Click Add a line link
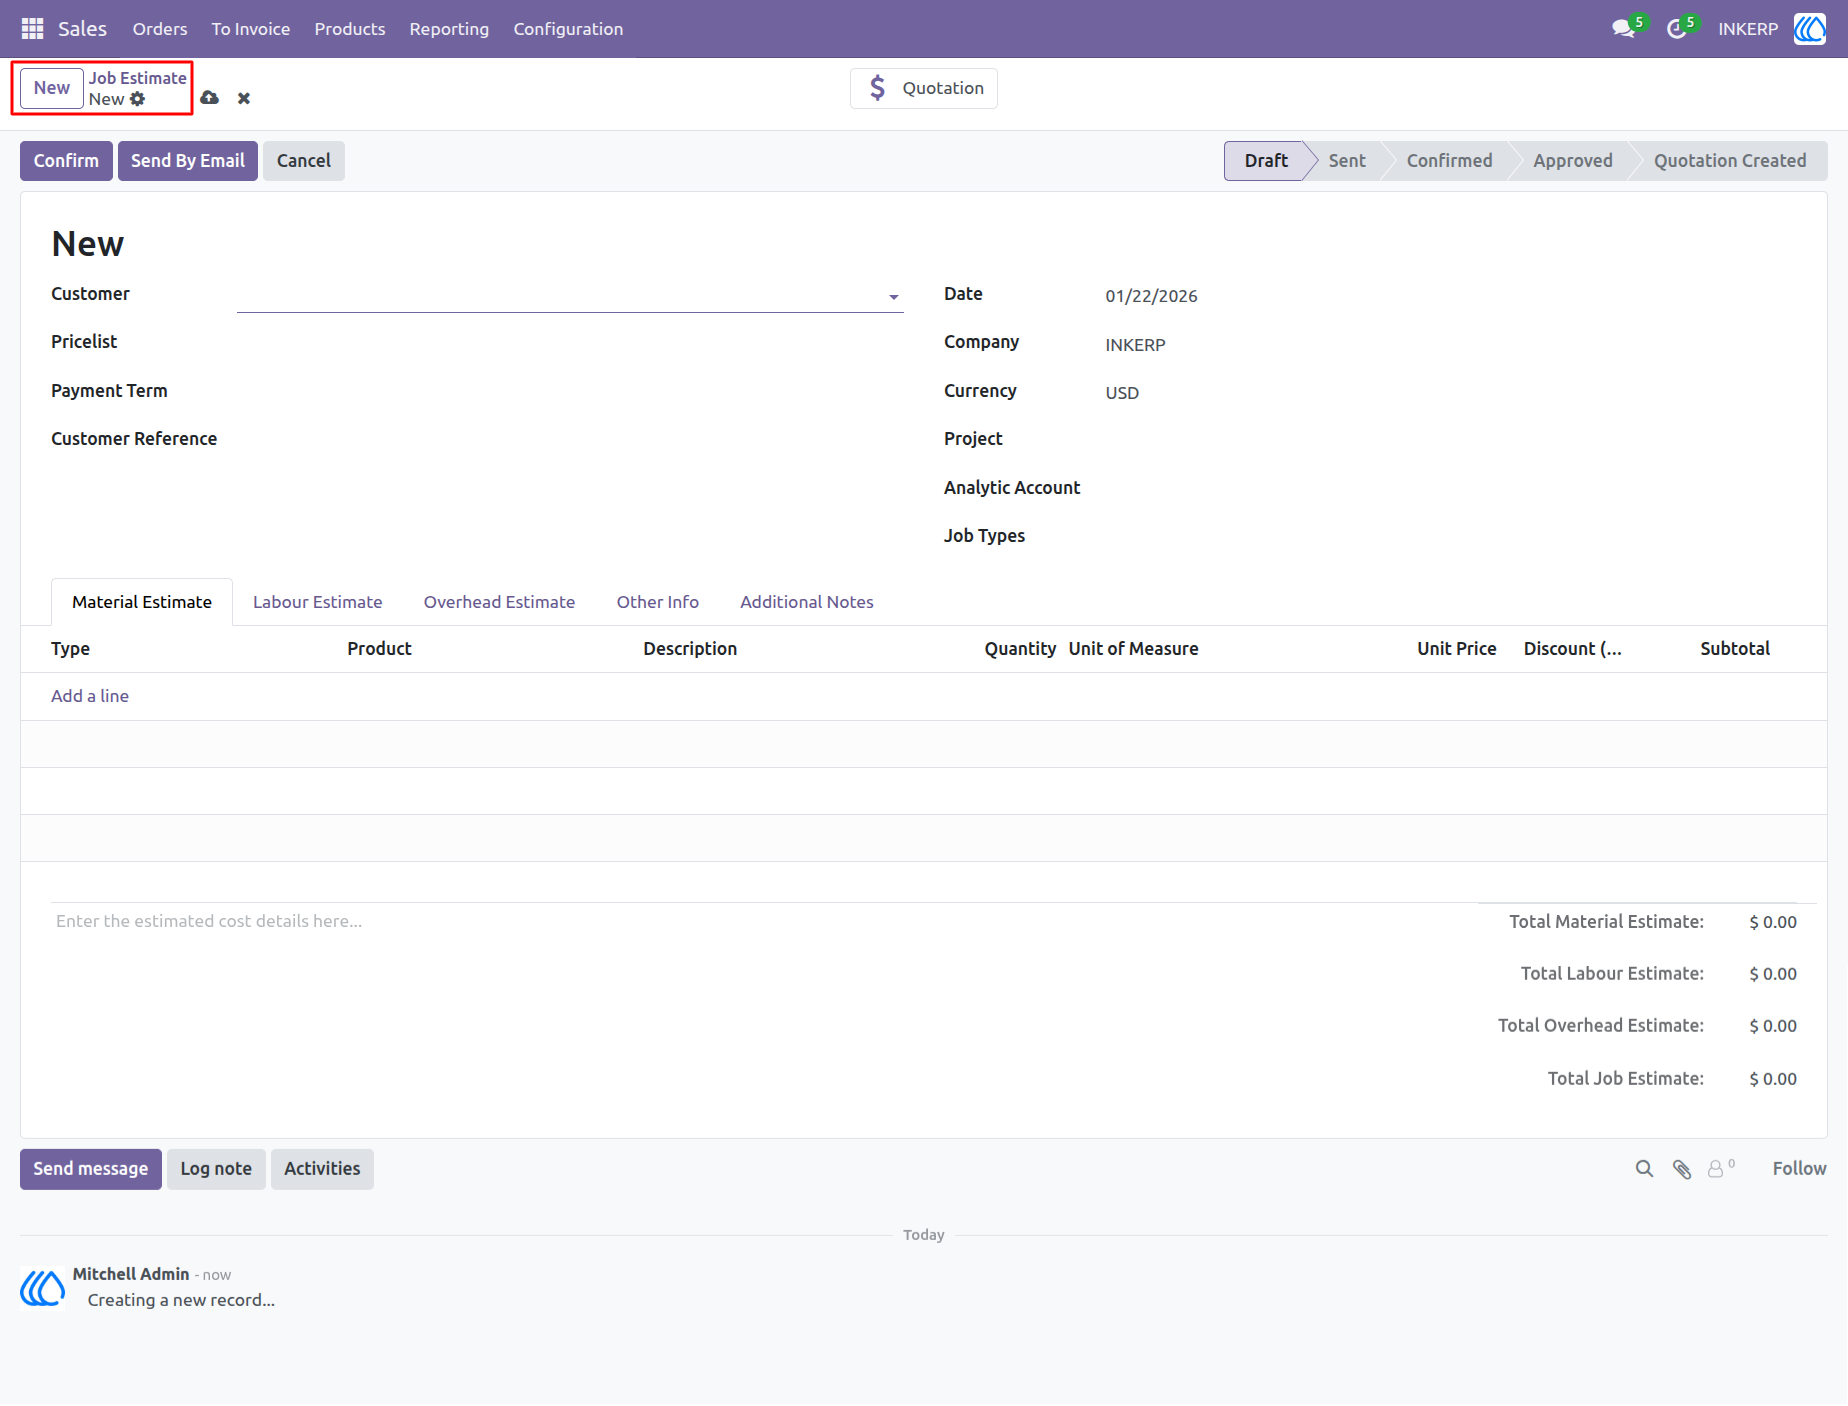This screenshot has width=1848, height=1406. click(x=90, y=696)
